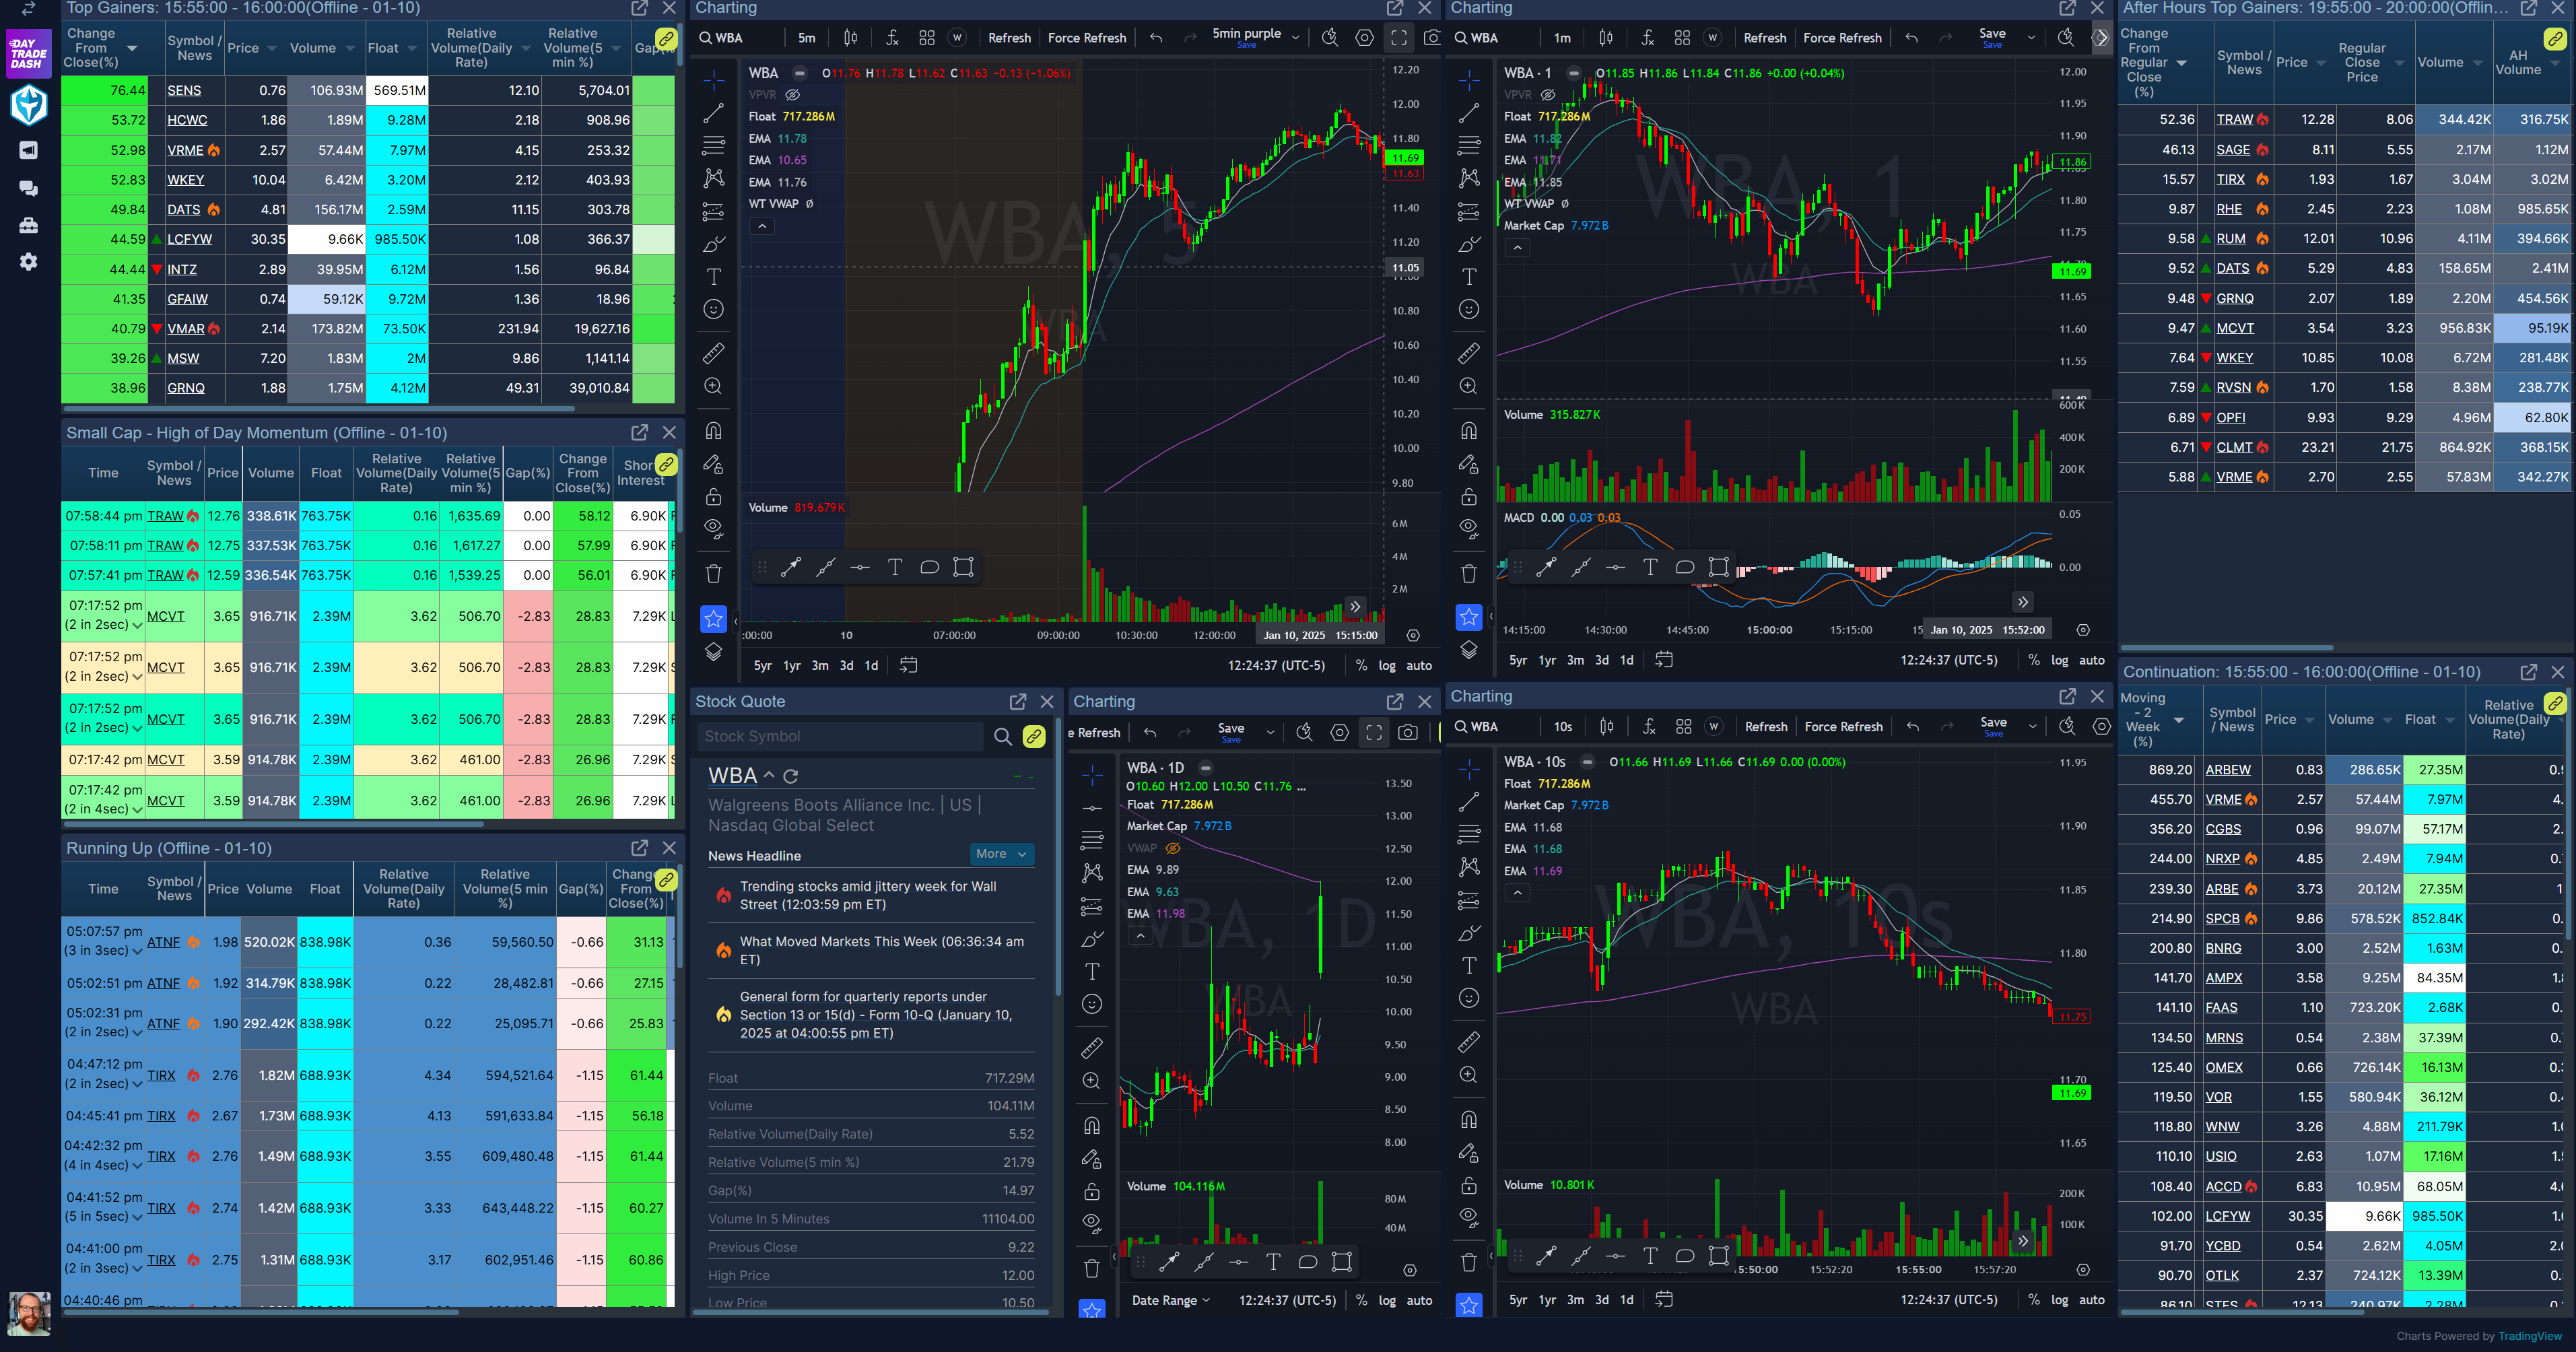Select the 3d range on the 5m chart
Screen dimensions: 2576x1352
(x=846, y=664)
